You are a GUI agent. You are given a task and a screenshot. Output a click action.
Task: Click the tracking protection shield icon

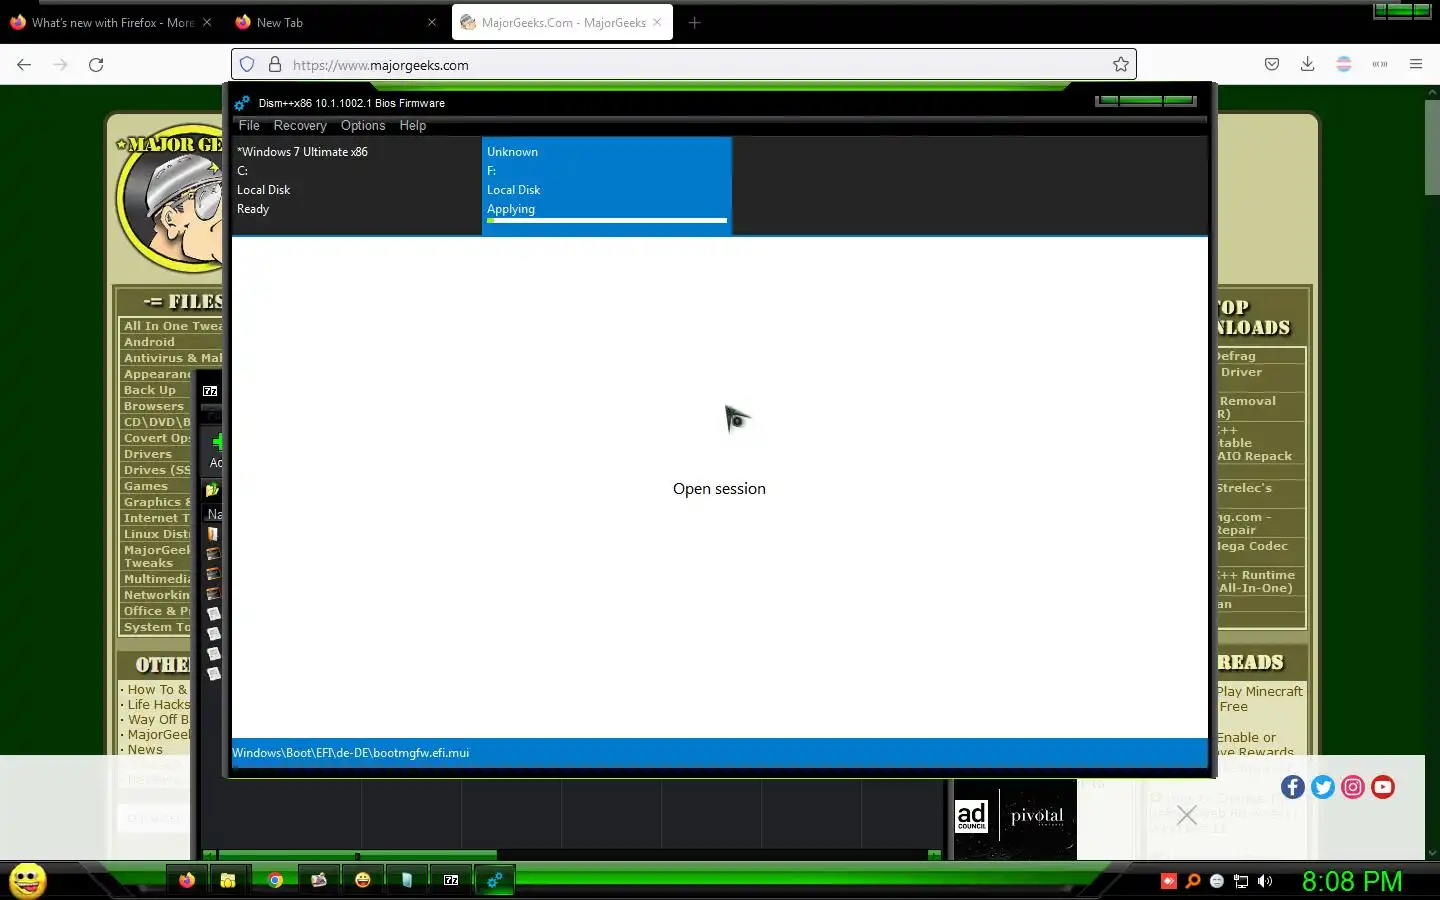click(247, 64)
